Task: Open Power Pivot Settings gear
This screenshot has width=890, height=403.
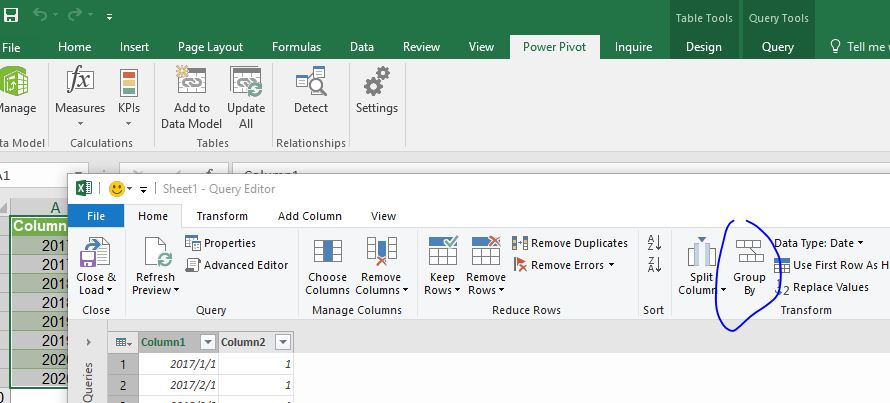Action: pyautogui.click(x=376, y=83)
